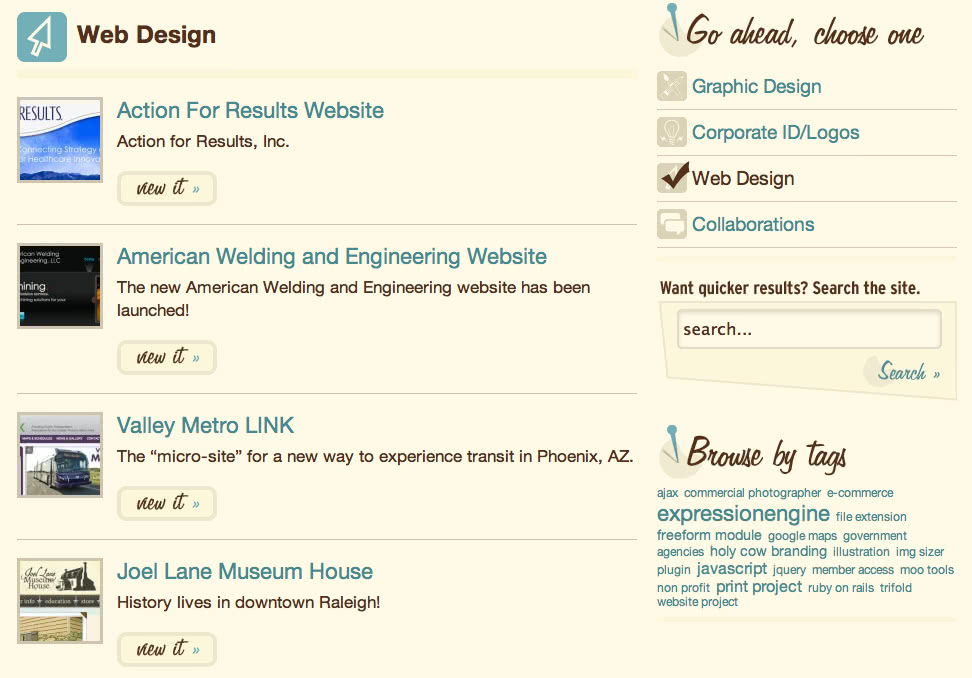Click the Search button
The height and width of the screenshot is (678, 972).
[907, 371]
